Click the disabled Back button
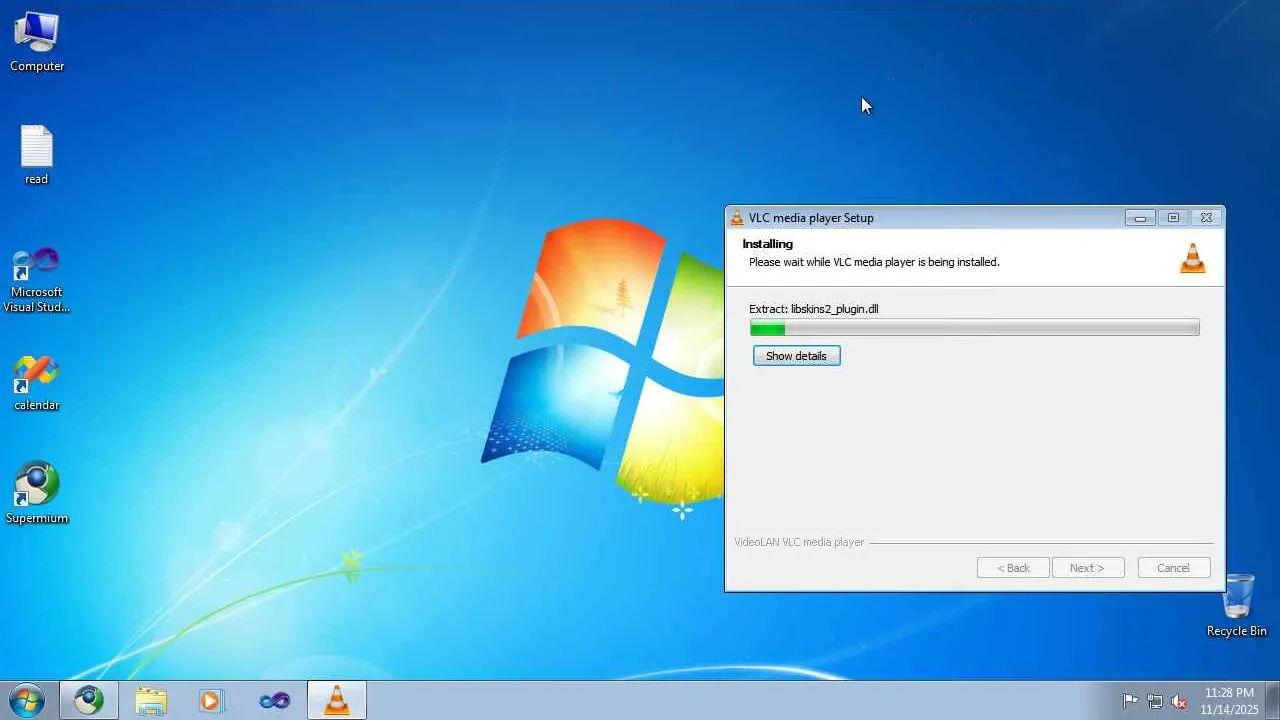Image resolution: width=1280 pixels, height=720 pixels. pos(1013,568)
